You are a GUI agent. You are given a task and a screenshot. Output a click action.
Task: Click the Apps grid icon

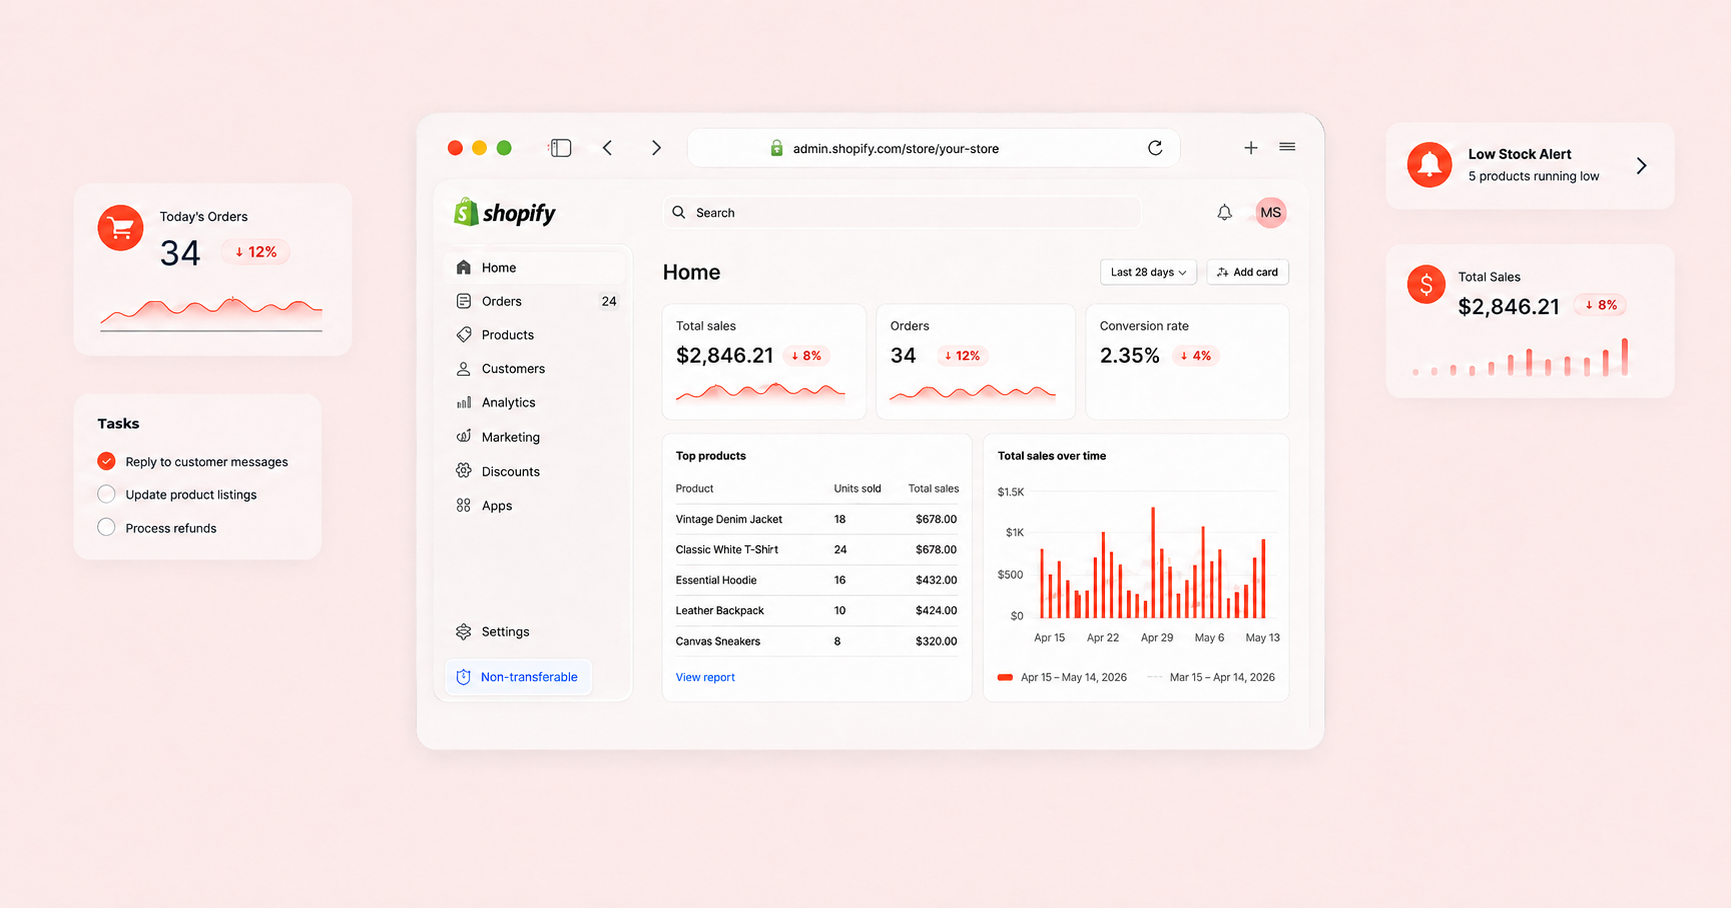point(463,505)
